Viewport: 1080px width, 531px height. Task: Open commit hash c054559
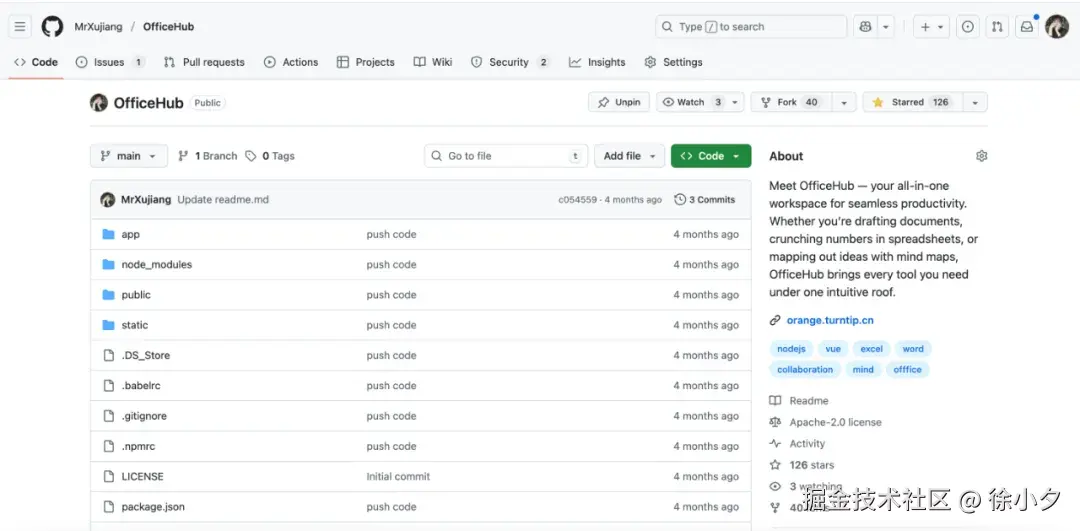pyautogui.click(x=577, y=200)
